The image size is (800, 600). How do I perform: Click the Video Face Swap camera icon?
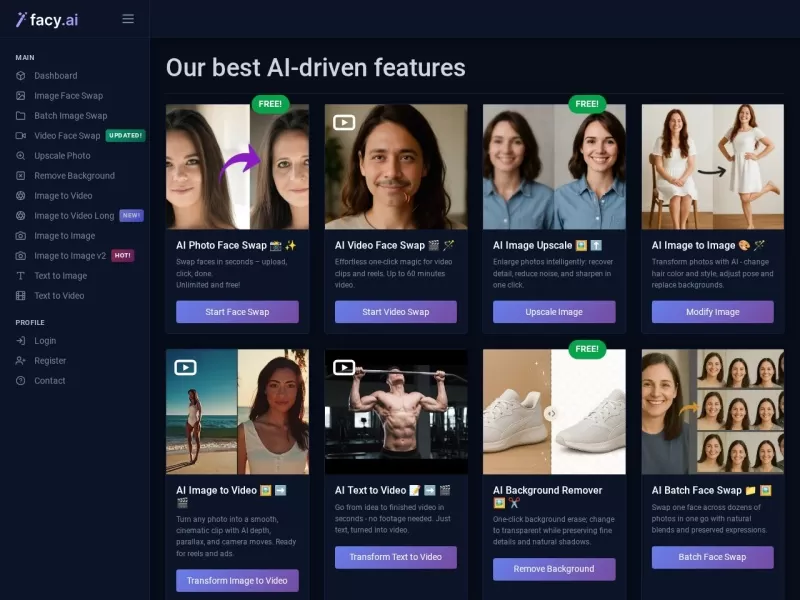tap(20, 135)
